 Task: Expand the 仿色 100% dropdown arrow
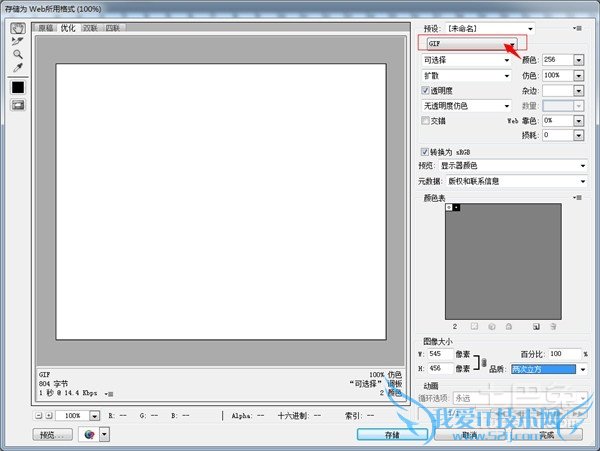tap(579, 76)
